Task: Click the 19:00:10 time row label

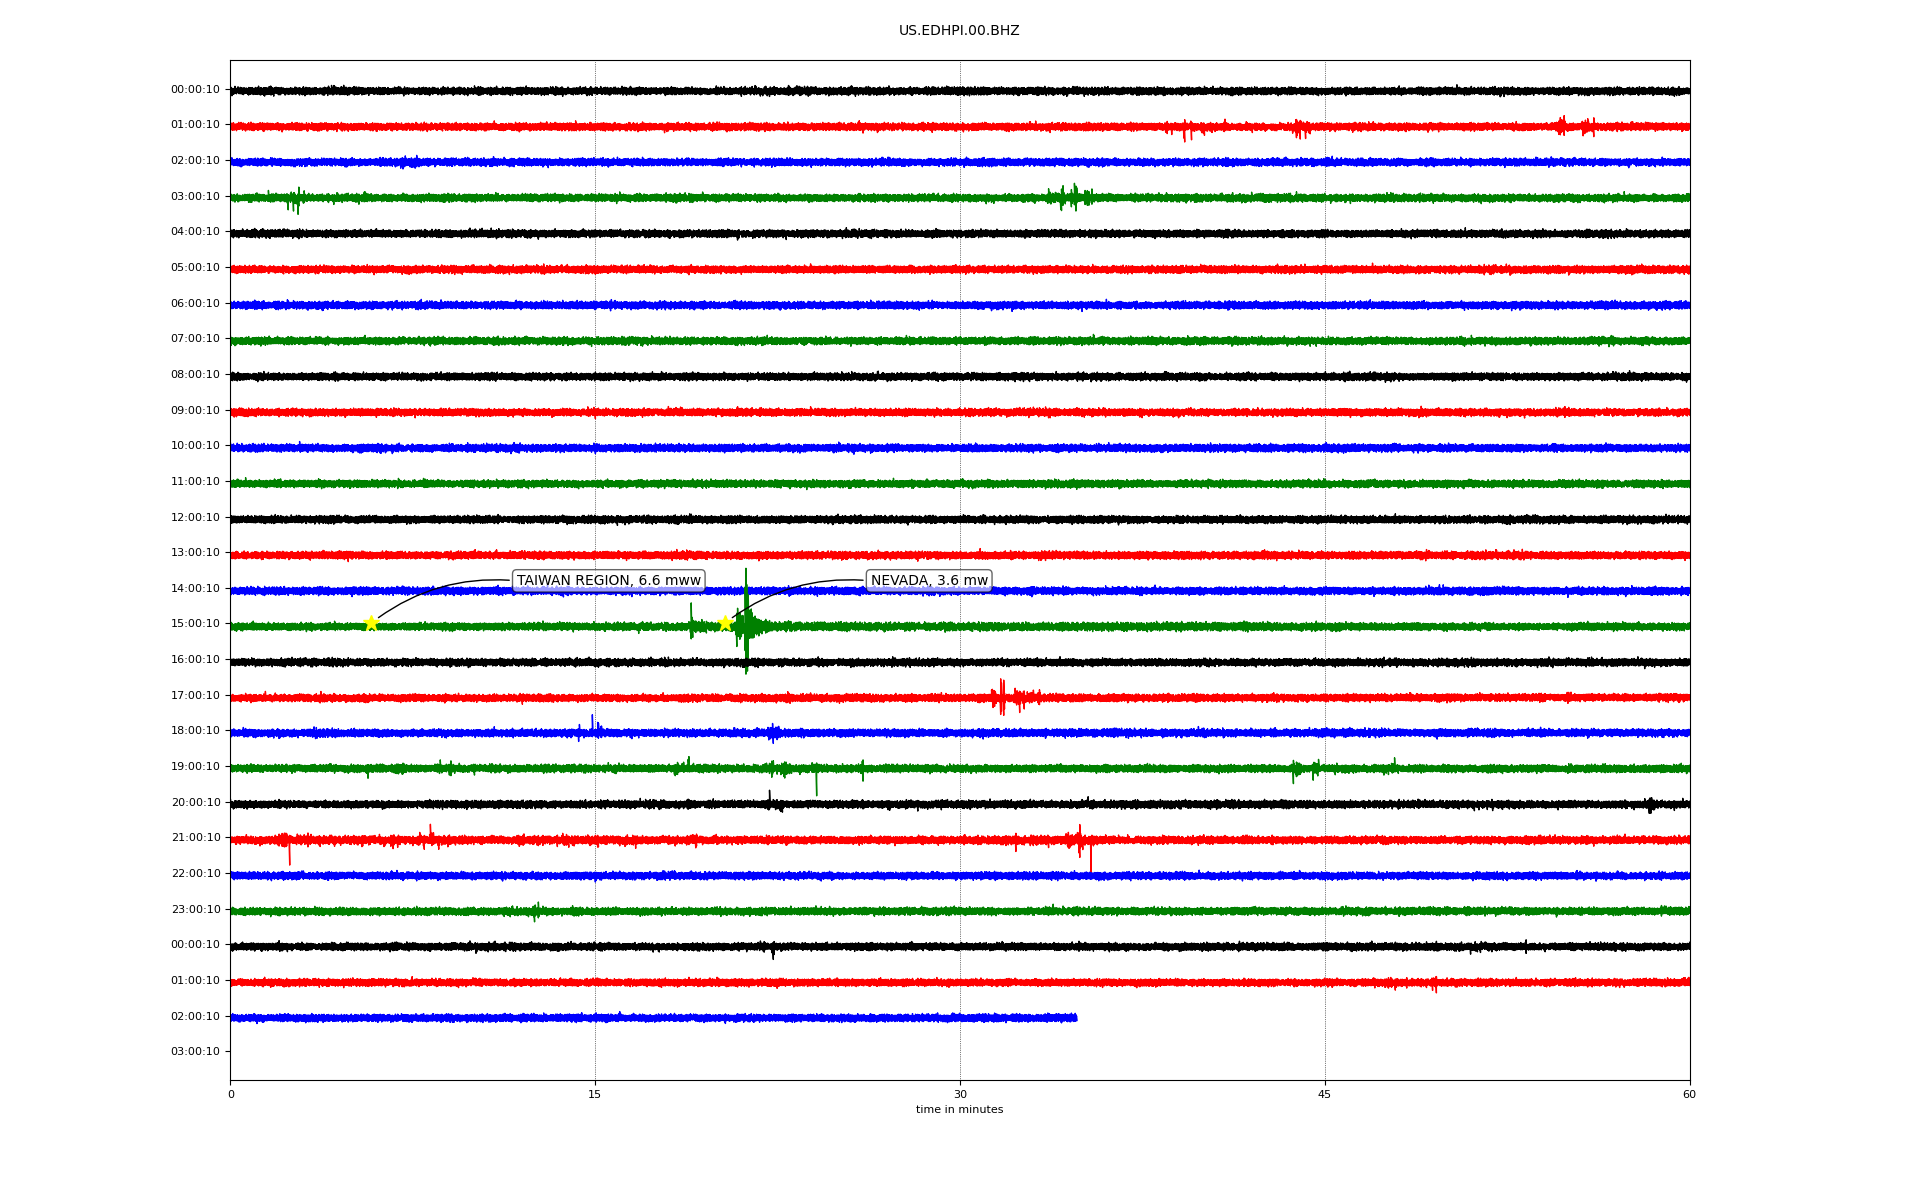Action: tap(195, 767)
